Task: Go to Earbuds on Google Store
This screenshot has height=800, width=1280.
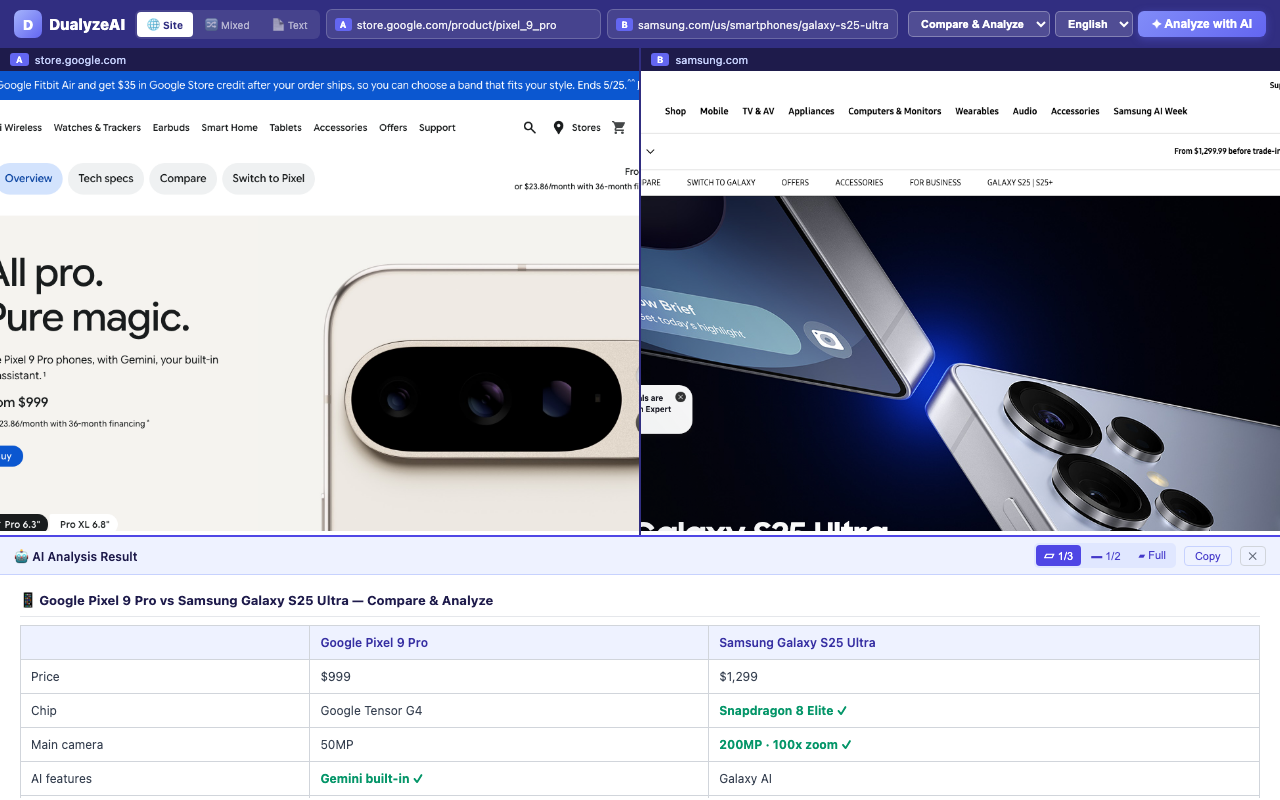Action: coord(171,128)
